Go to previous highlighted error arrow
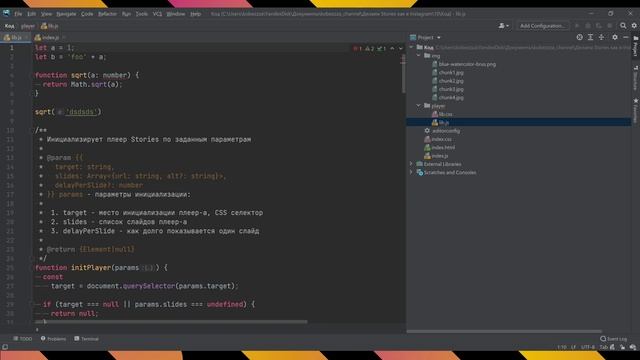 pyautogui.click(x=392, y=48)
